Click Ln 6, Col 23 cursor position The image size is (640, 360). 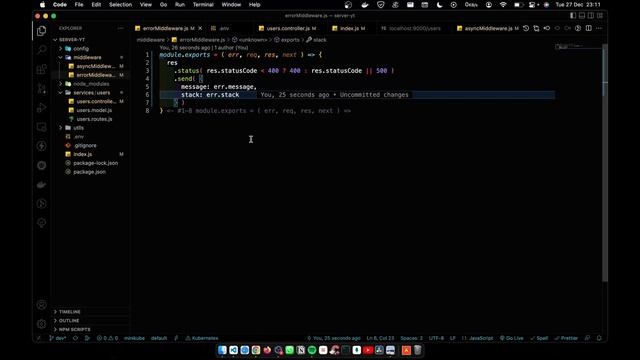380,338
